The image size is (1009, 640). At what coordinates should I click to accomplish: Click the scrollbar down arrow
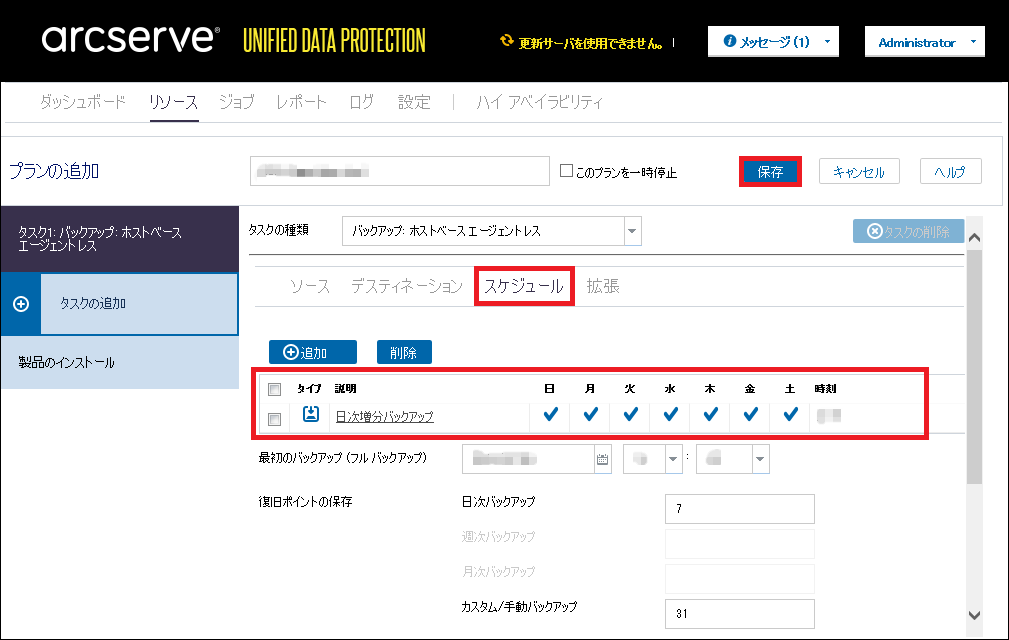(974, 615)
